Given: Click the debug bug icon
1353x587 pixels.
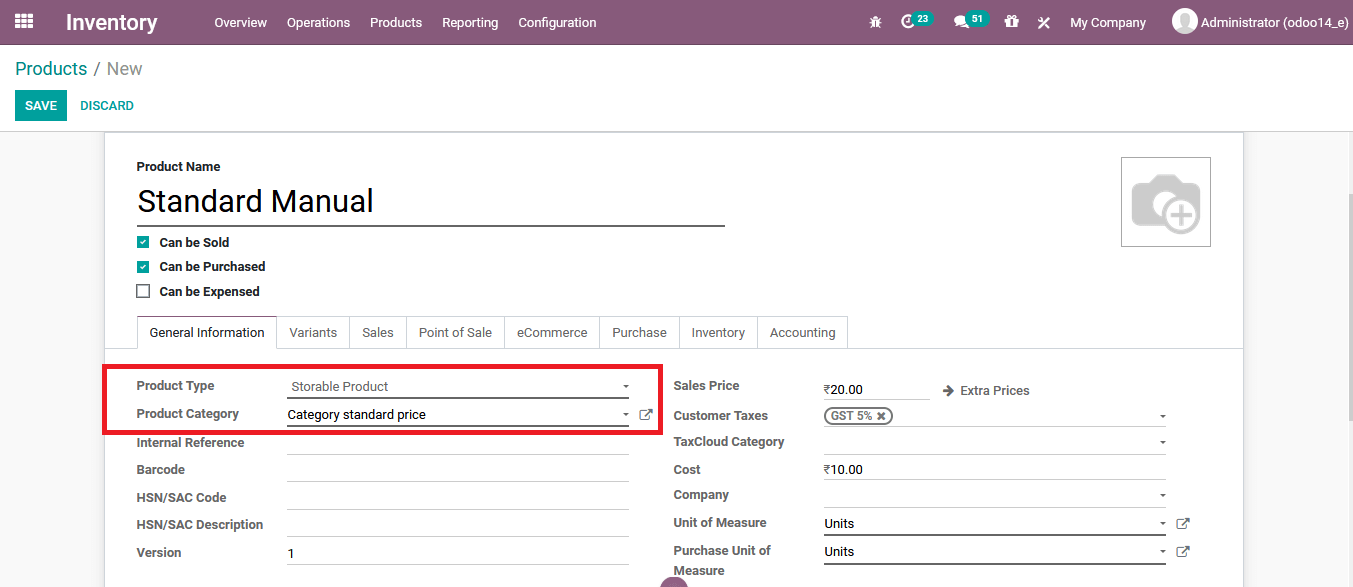Looking at the screenshot, I should pos(875,22).
